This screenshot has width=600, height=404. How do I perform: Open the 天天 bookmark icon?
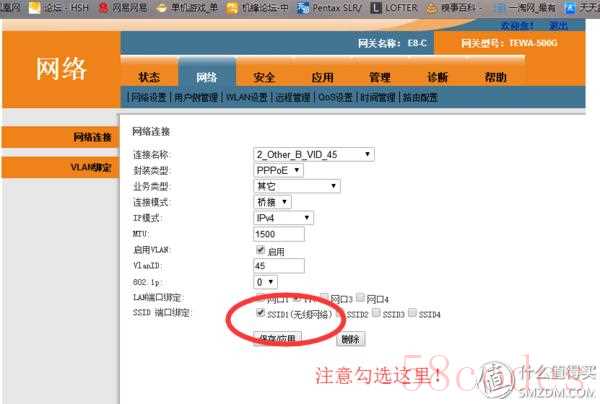(570, 8)
